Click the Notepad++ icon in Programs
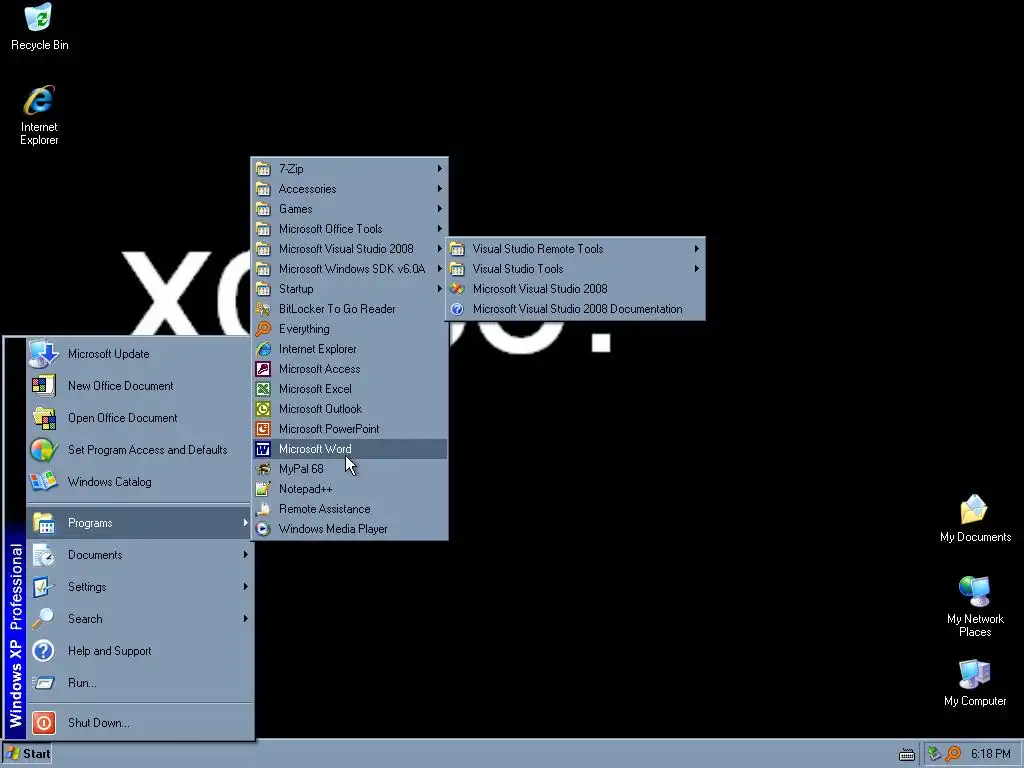The width and height of the screenshot is (1024, 768). 263,489
